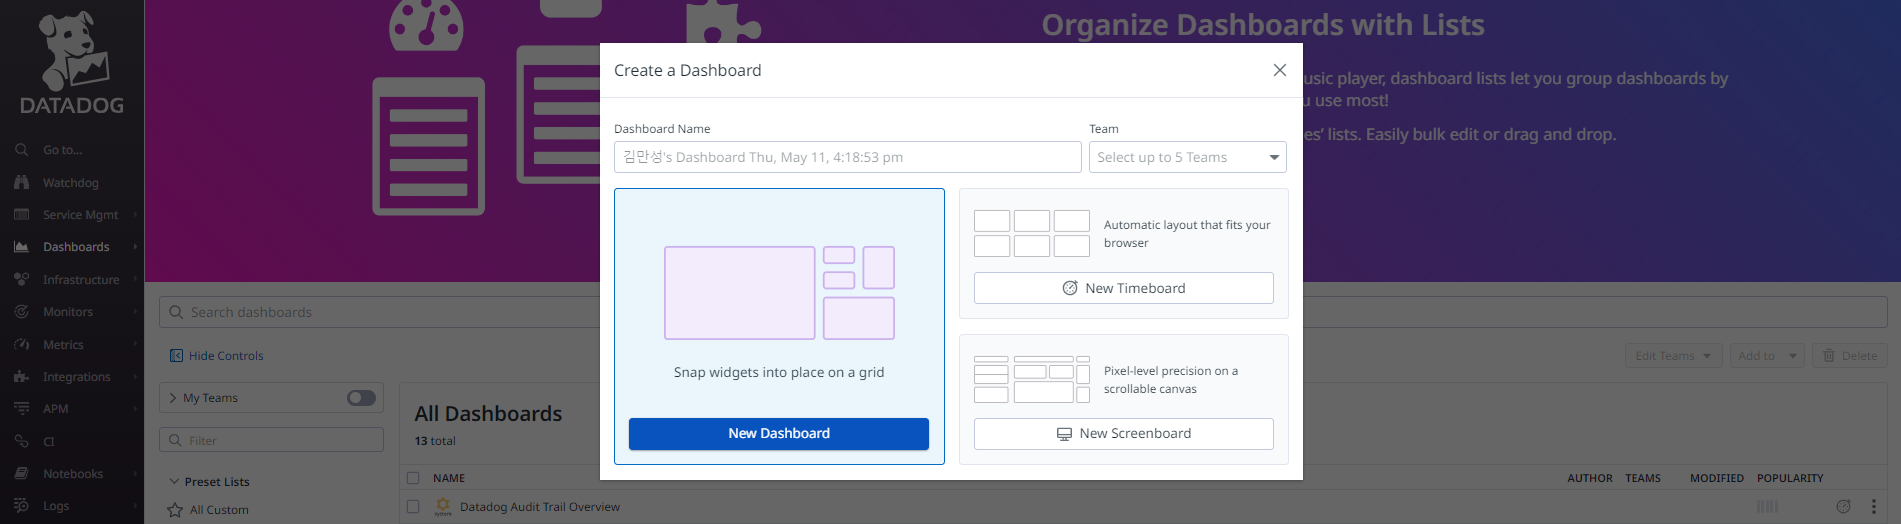This screenshot has height=524, width=1901.
Task: Click the Watchdog binoculars icon
Action: pos(21,183)
